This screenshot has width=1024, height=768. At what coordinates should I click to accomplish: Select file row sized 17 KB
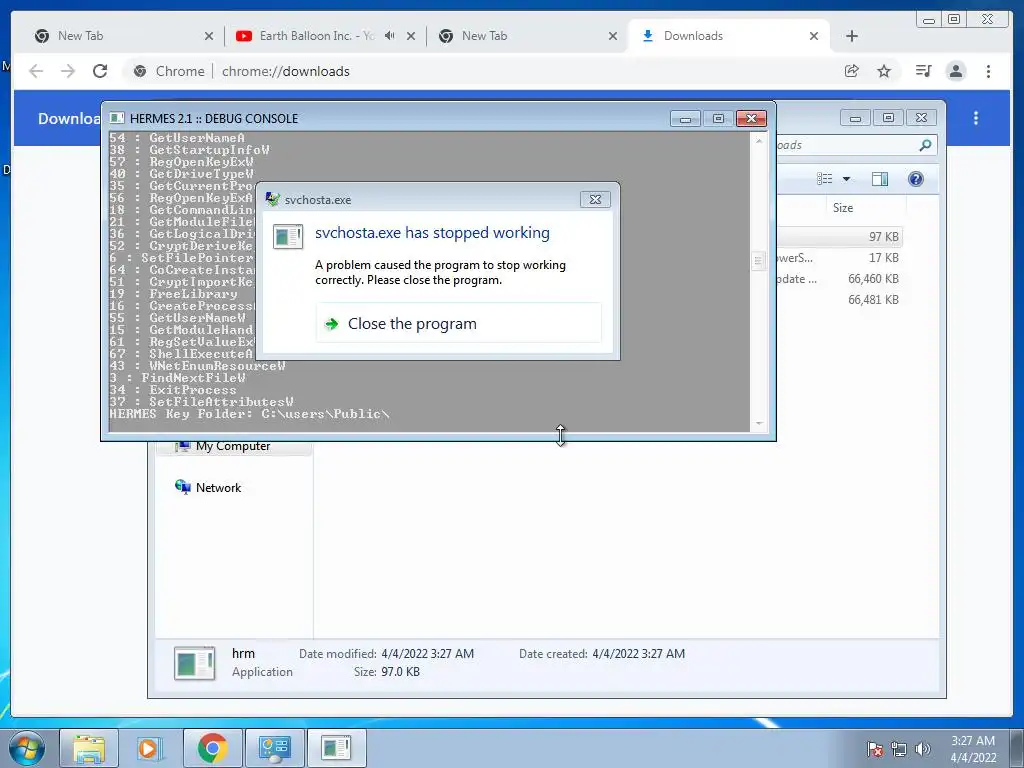coord(840,258)
